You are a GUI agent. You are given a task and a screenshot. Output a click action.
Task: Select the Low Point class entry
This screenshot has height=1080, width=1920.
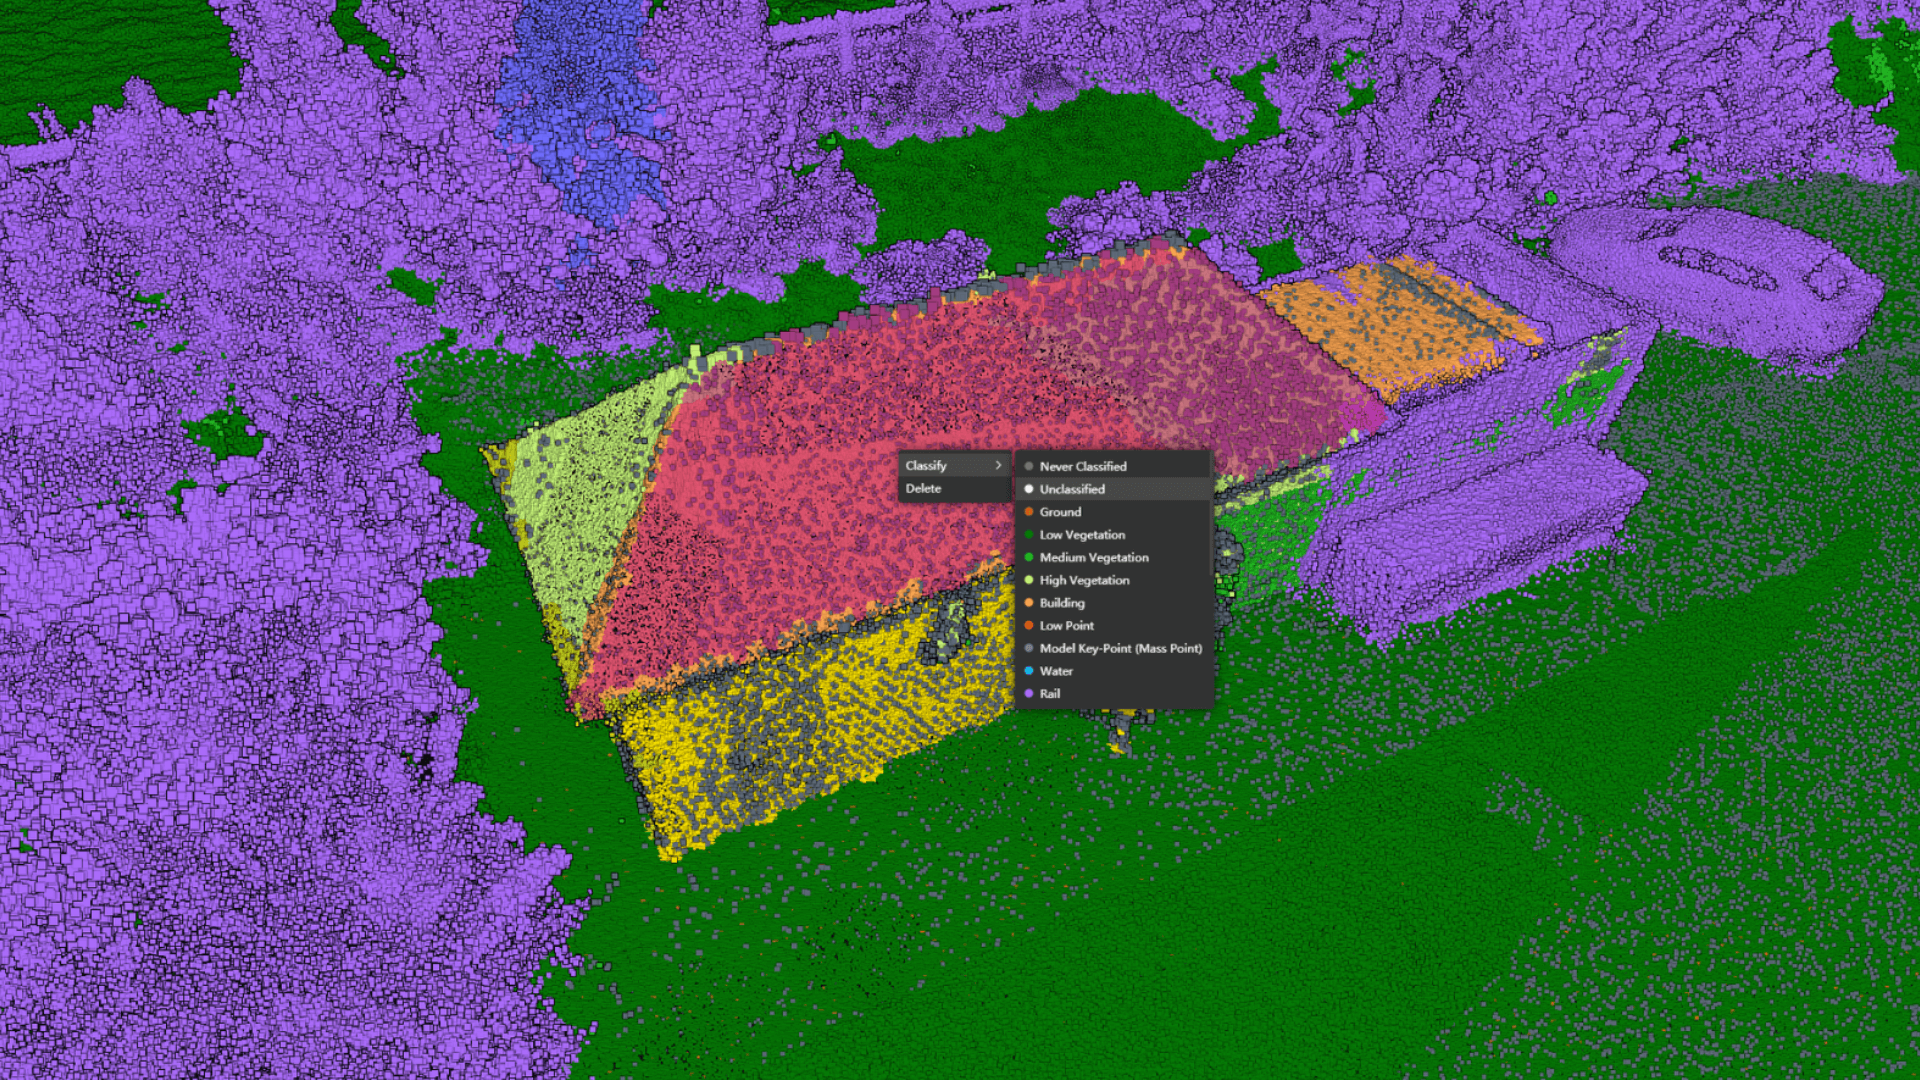[1067, 626]
